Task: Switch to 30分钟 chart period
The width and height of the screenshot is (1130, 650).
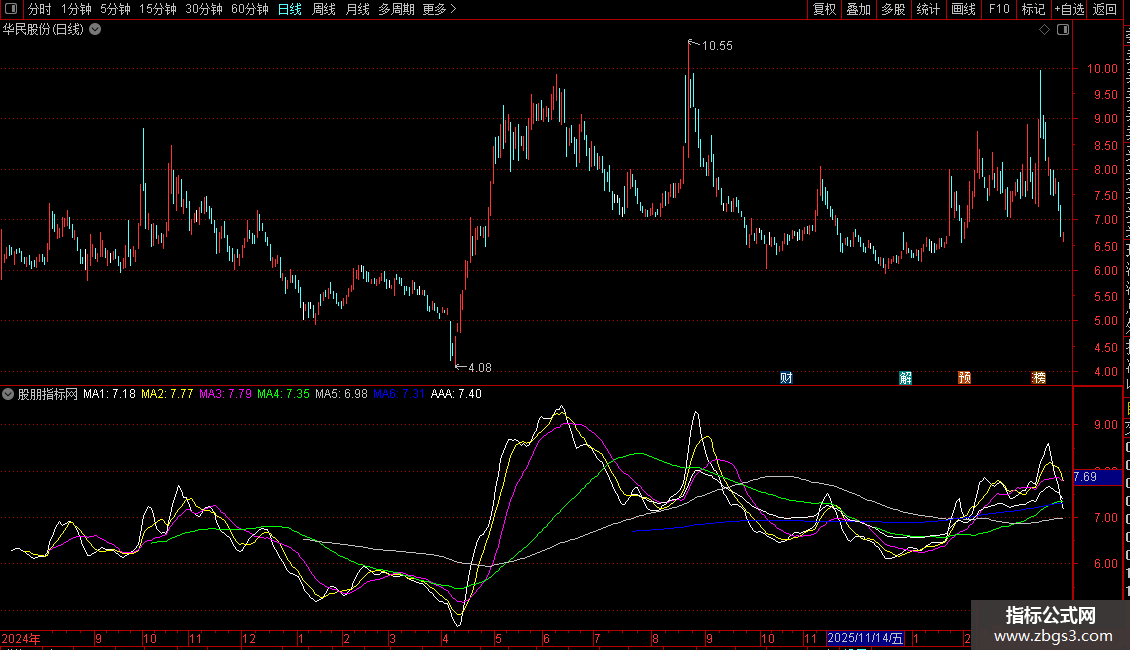Action: click(204, 9)
